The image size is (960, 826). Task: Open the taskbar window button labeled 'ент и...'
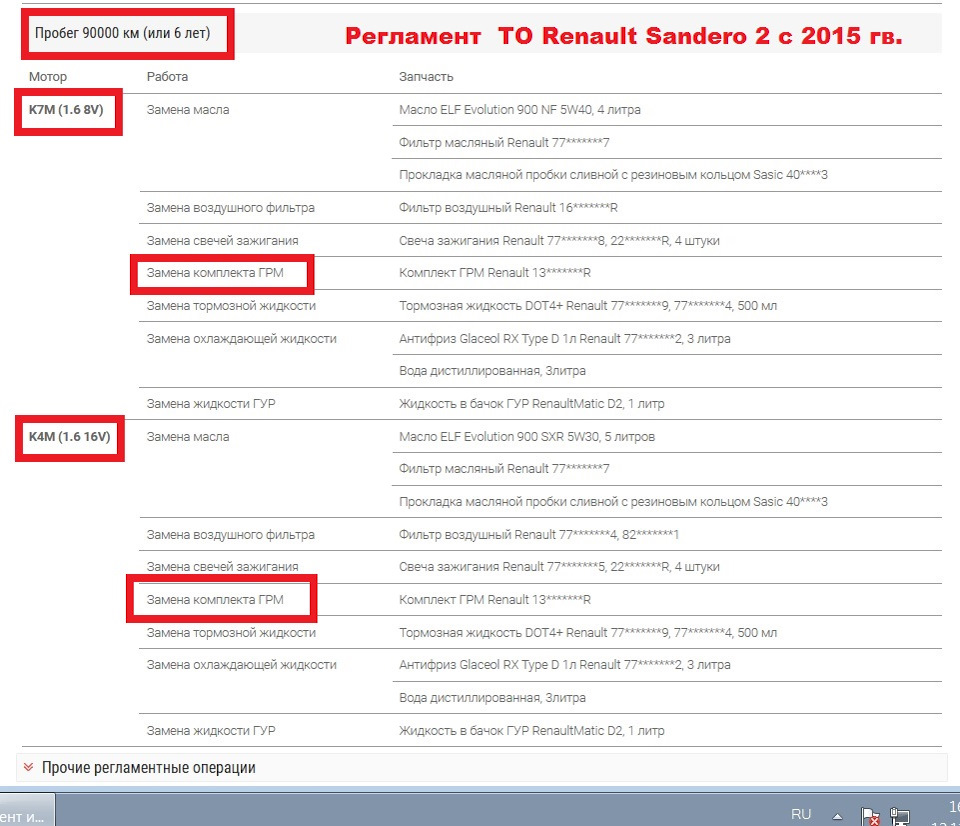tap(27, 810)
